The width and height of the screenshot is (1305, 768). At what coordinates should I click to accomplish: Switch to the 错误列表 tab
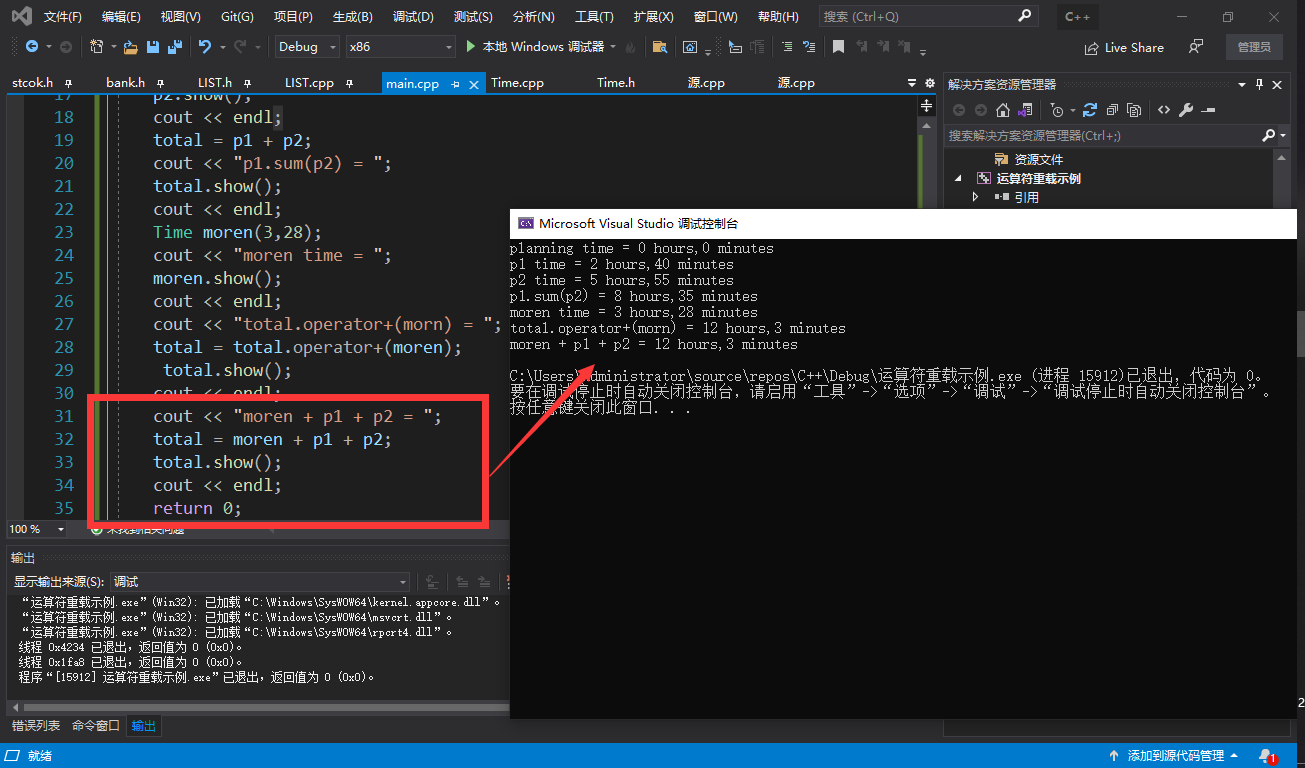[36, 726]
